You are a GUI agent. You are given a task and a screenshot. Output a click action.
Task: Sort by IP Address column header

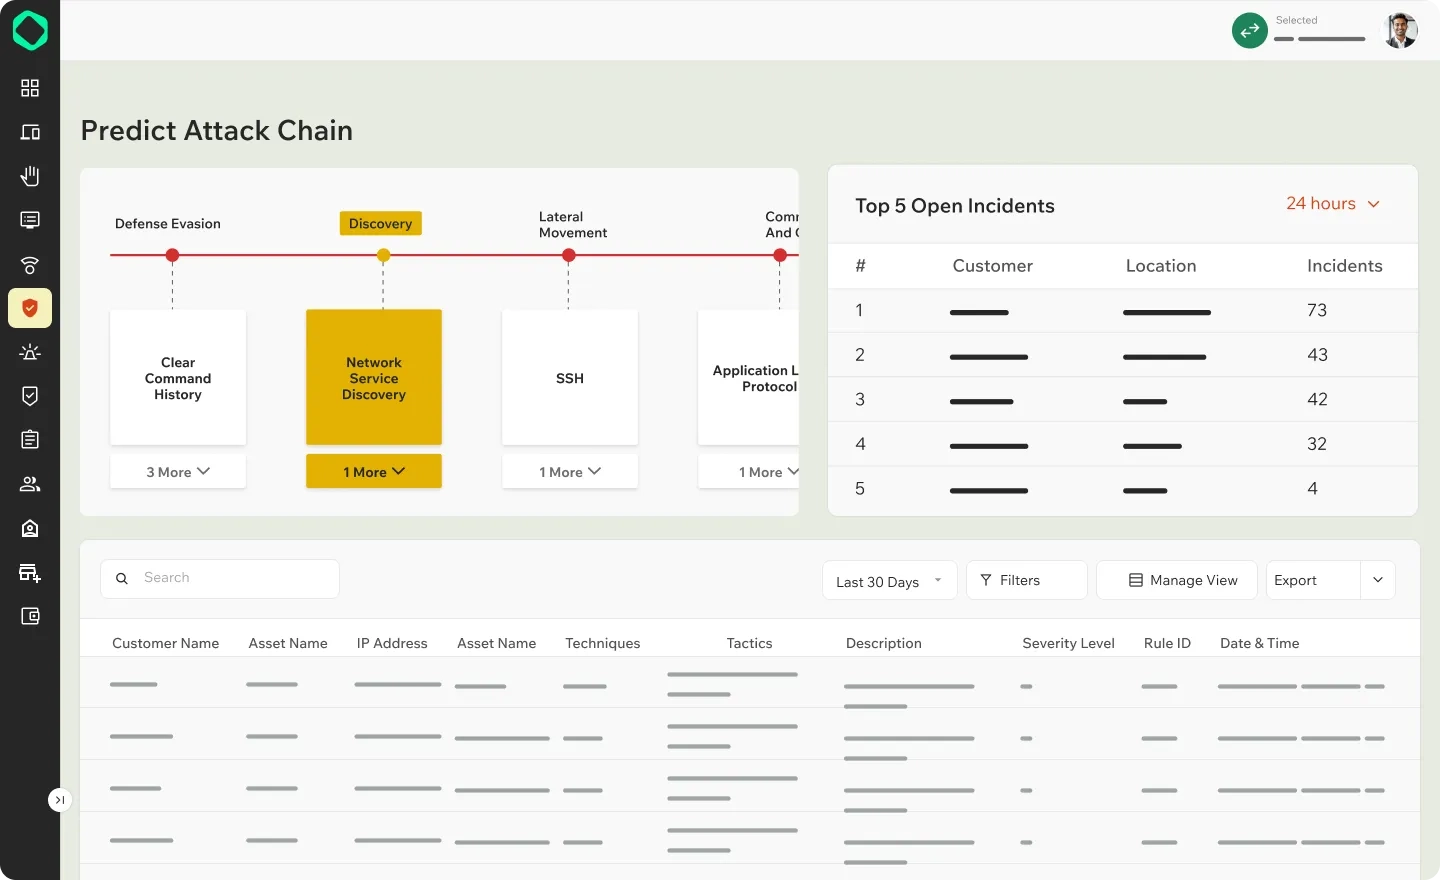(392, 644)
